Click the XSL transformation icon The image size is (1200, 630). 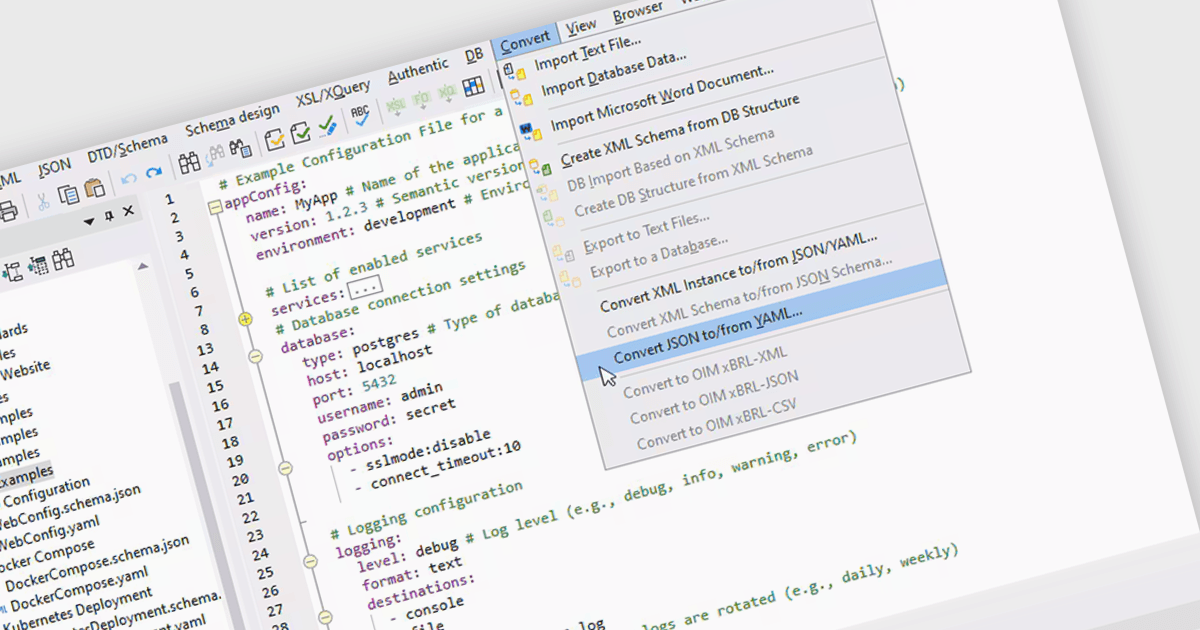click(x=395, y=106)
